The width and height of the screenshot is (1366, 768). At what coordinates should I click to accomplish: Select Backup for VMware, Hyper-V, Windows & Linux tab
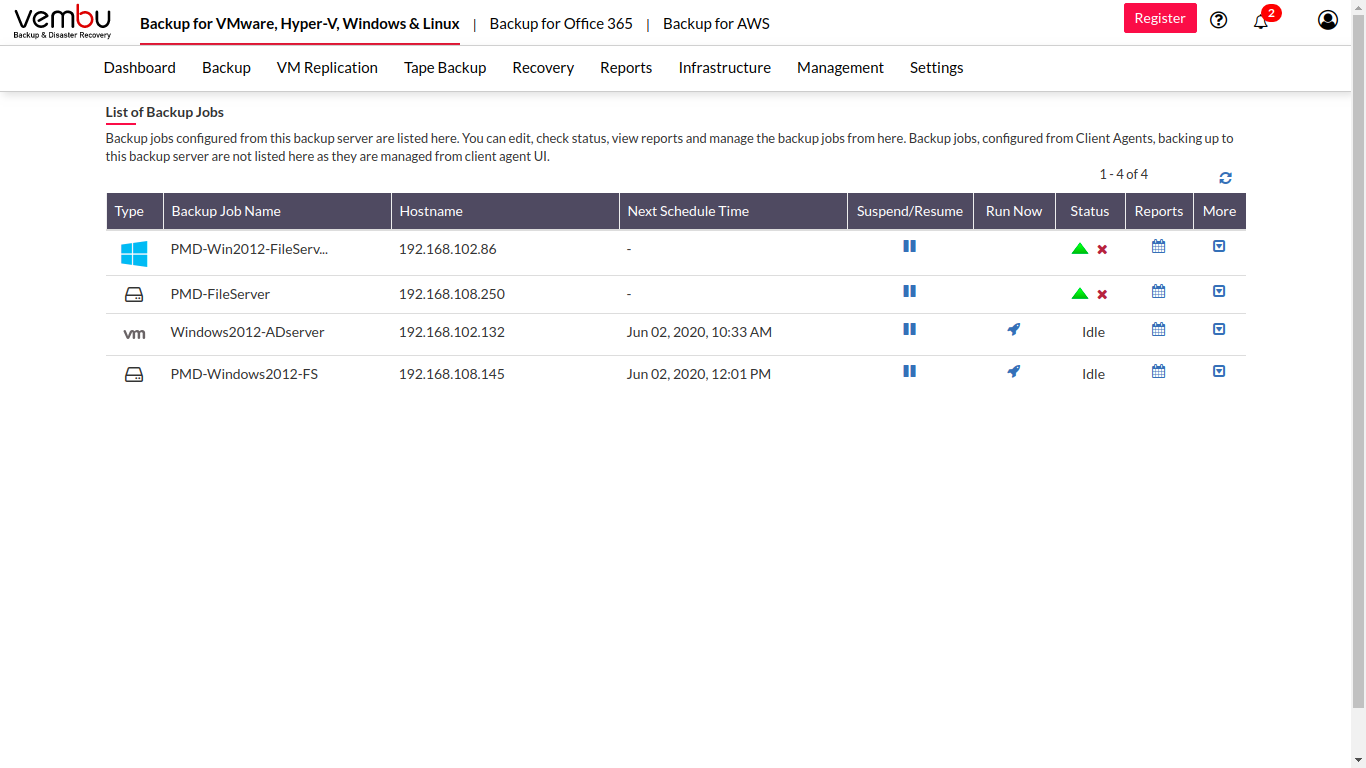pos(300,23)
